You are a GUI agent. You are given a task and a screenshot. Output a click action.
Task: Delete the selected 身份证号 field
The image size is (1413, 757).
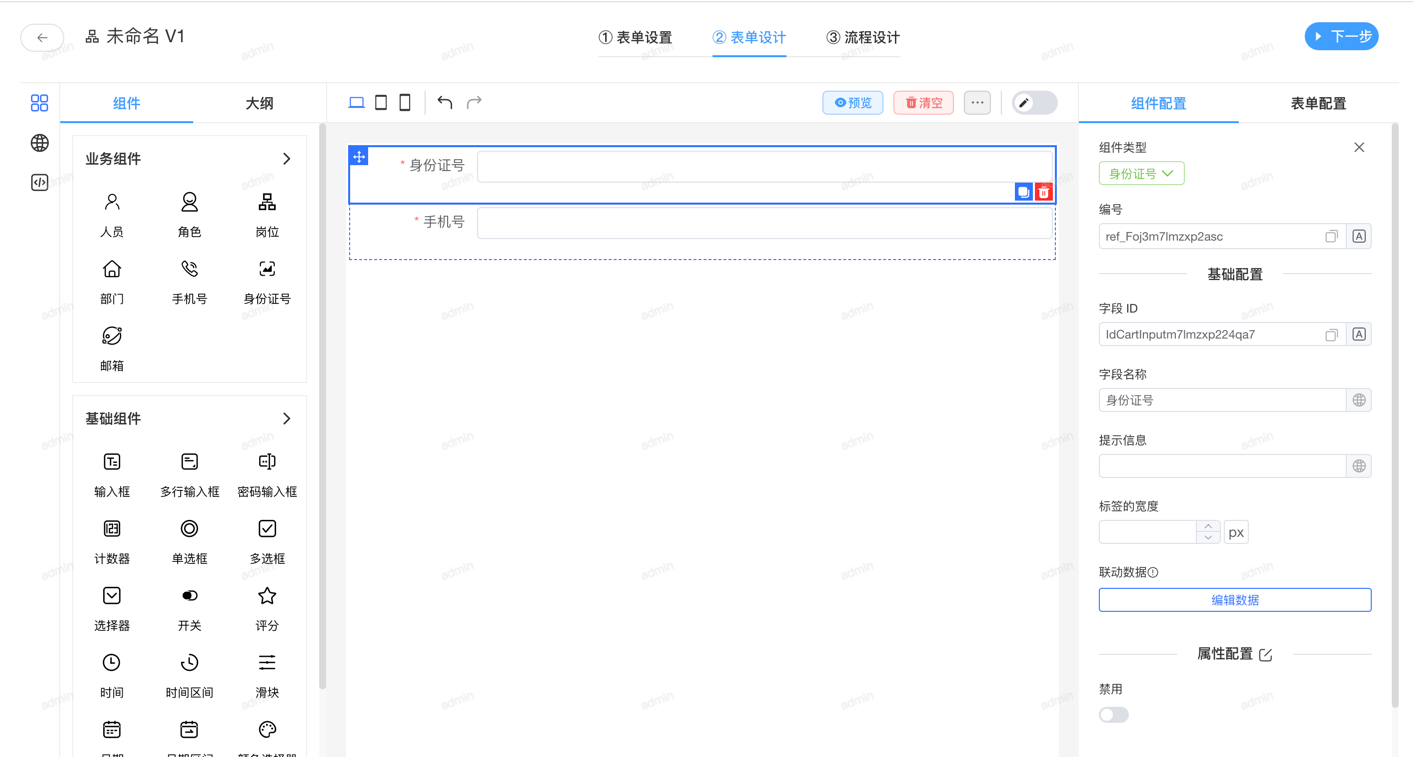1043,192
